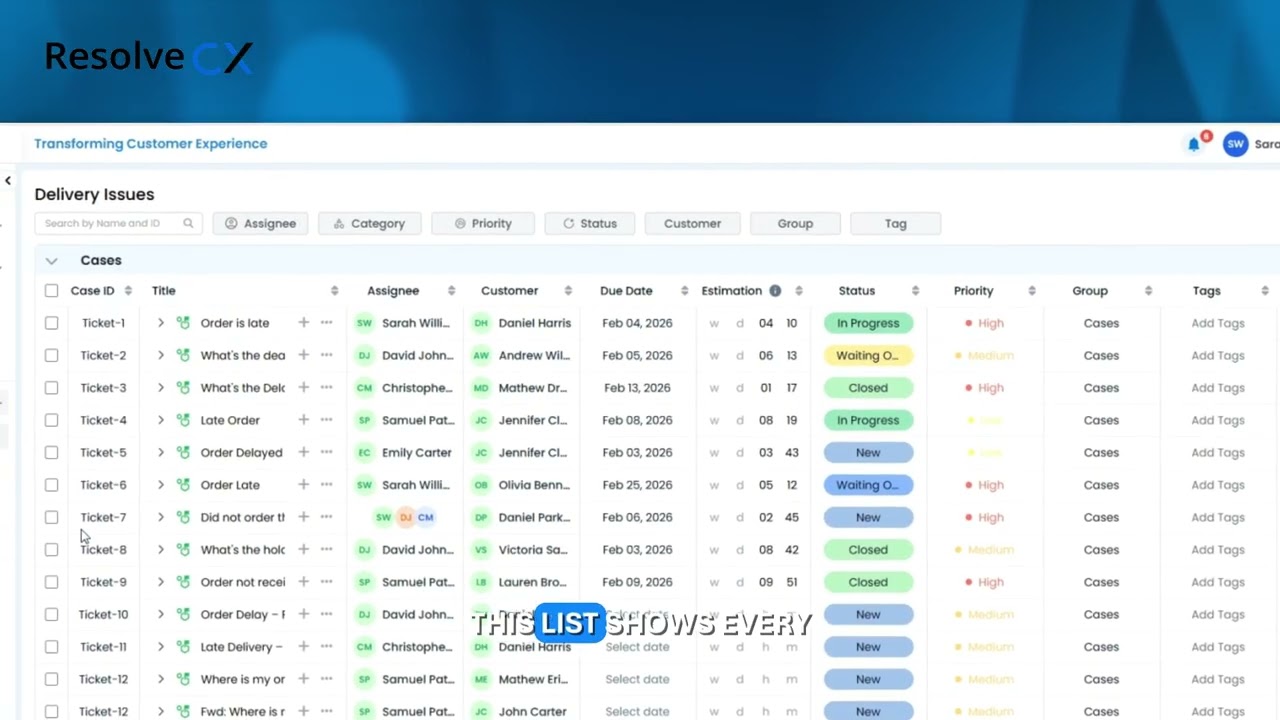Open three-dot menu for Ticket-11
This screenshot has width=1280, height=720.
[326, 647]
